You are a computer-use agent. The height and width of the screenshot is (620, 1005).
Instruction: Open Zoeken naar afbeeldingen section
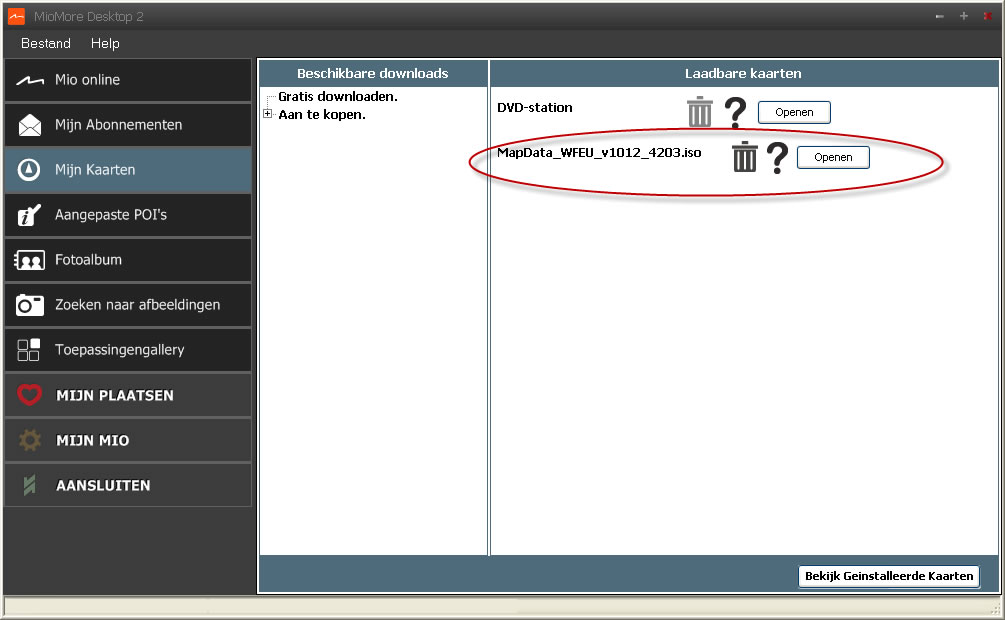tap(128, 305)
